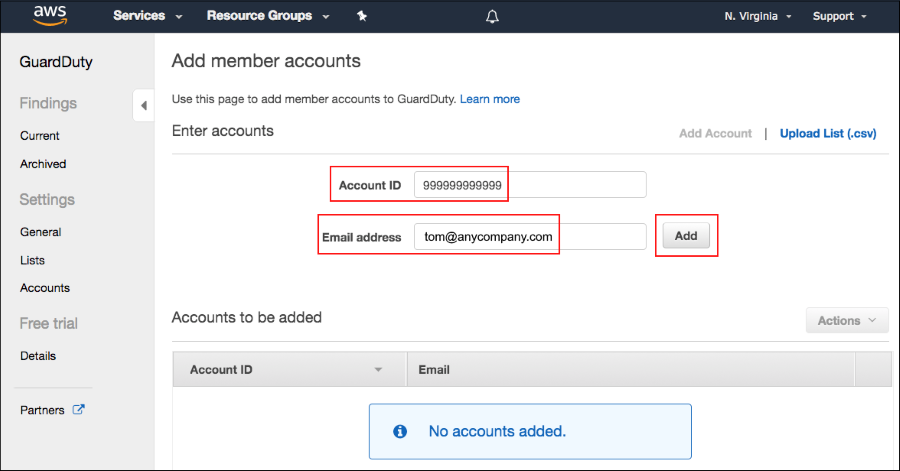Sort by Account ID column arrow
Viewport: 900px width, 471px height.
[378, 370]
